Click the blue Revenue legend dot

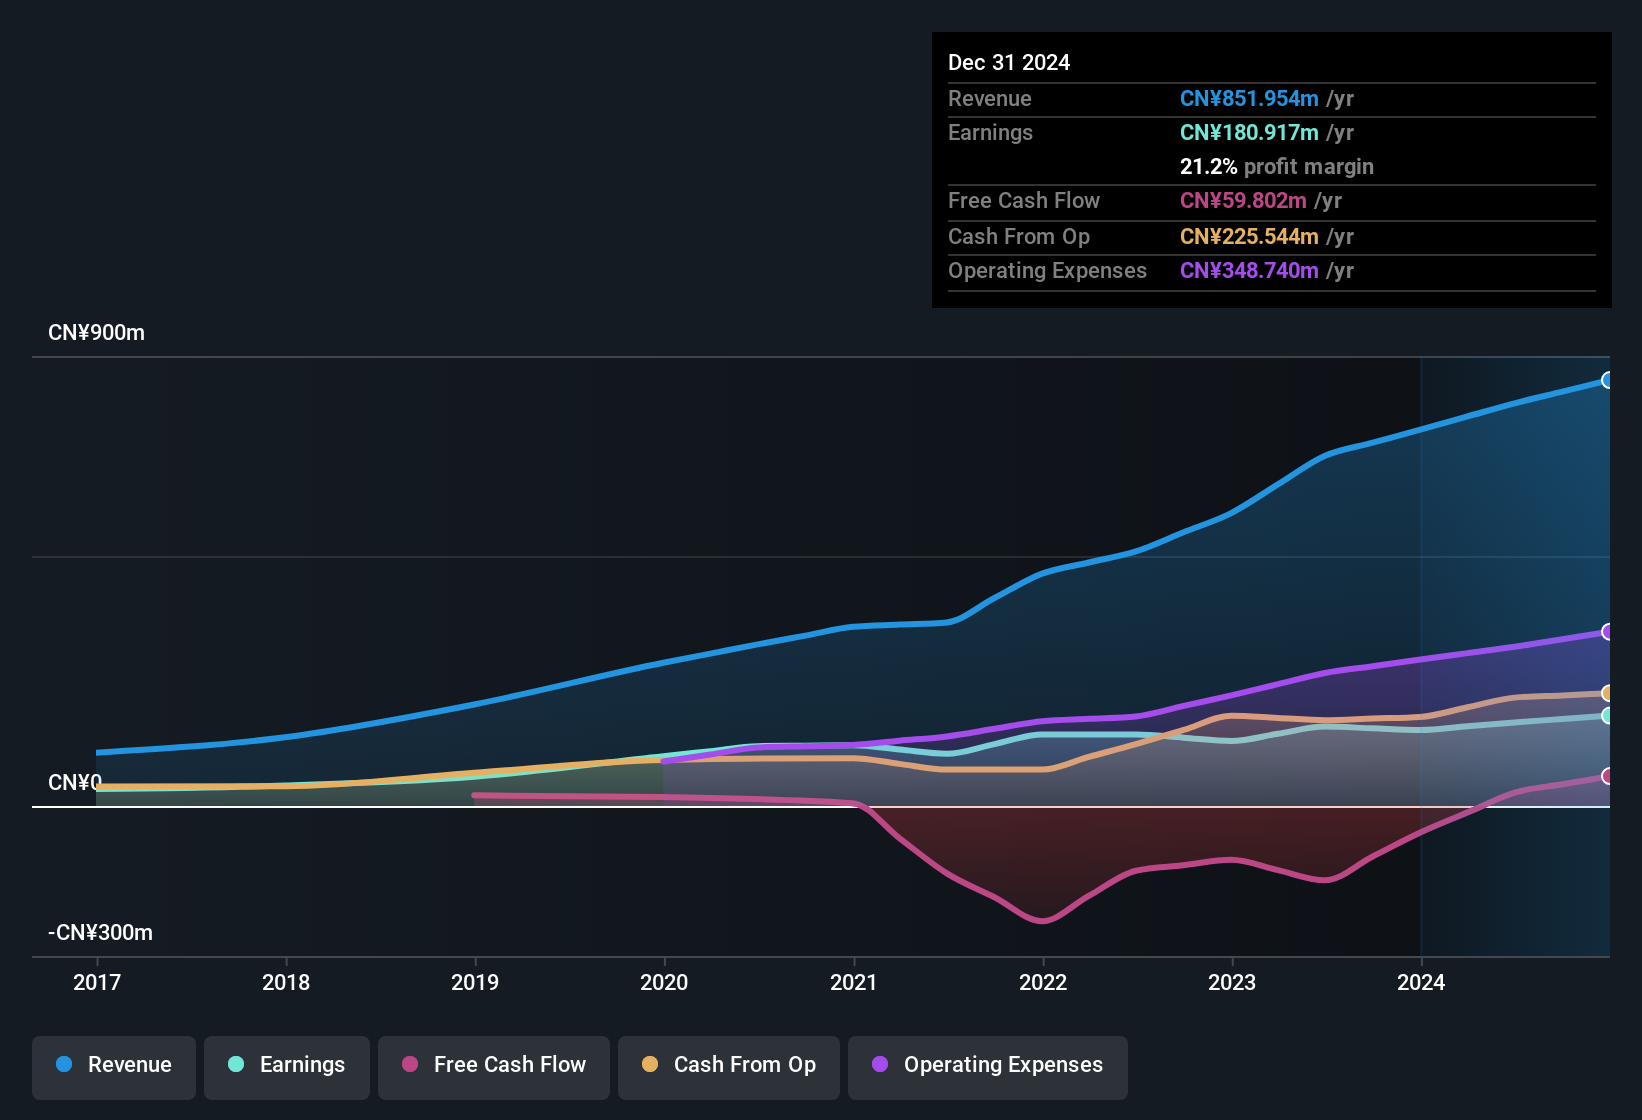[x=64, y=1064]
